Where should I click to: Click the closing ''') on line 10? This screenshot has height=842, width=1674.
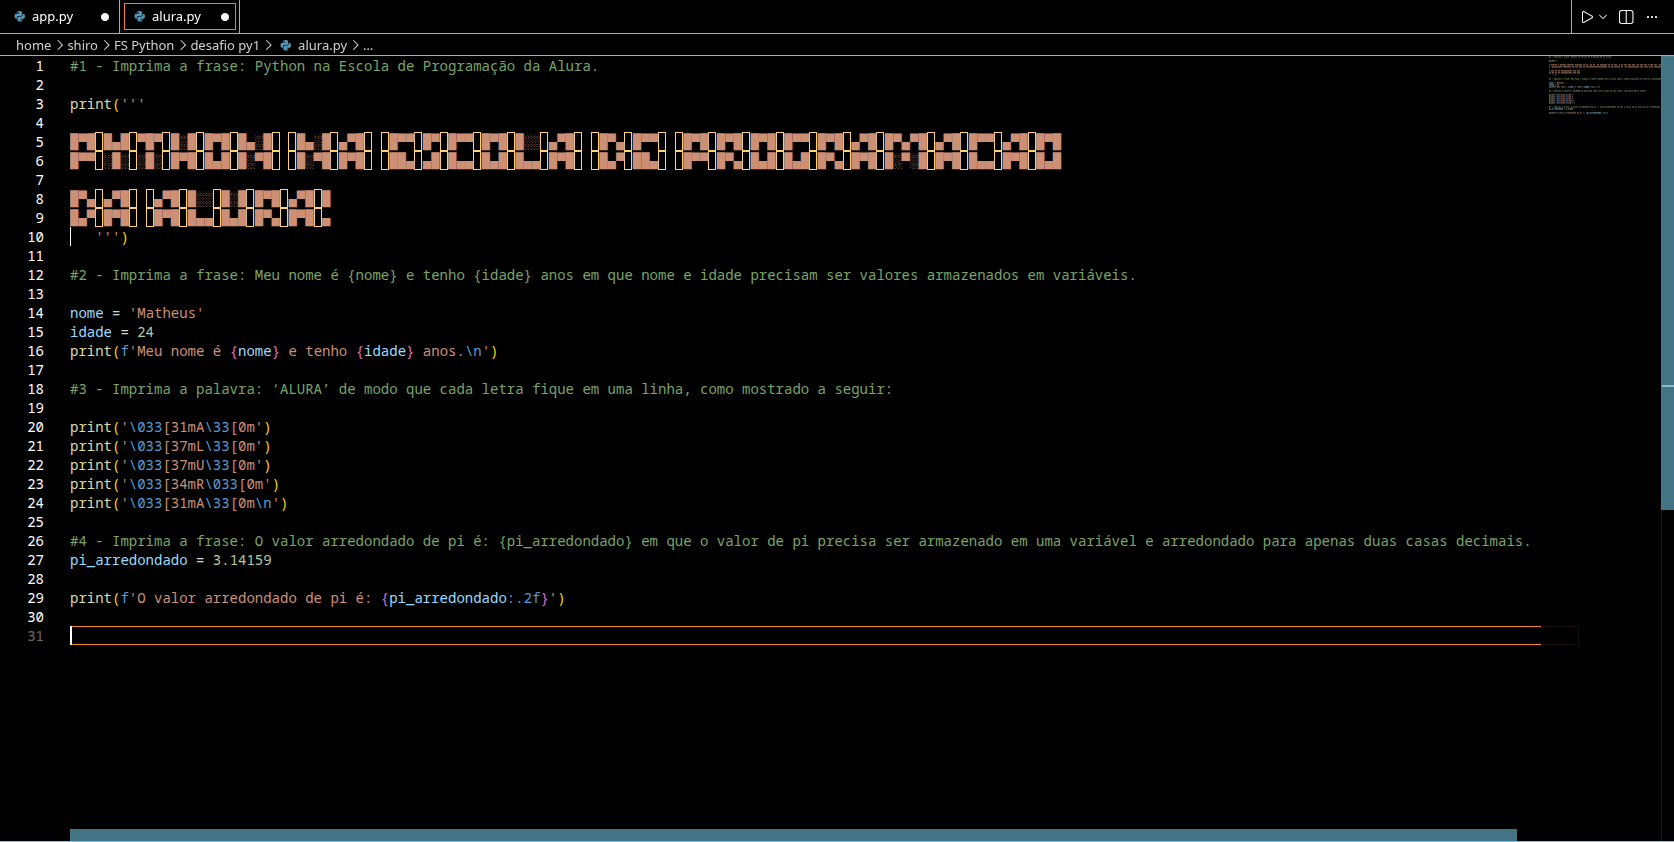tap(112, 237)
